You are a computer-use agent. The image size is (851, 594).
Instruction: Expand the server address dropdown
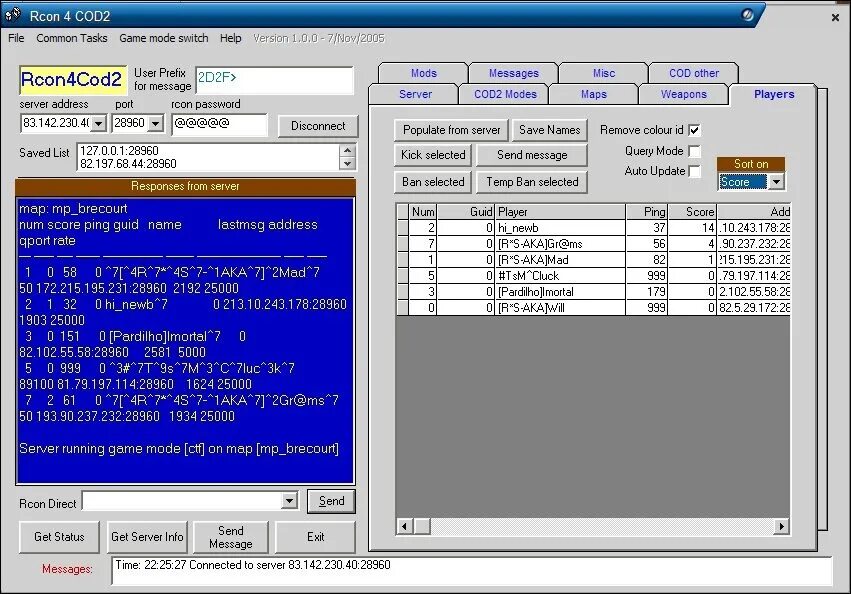[x=98, y=123]
